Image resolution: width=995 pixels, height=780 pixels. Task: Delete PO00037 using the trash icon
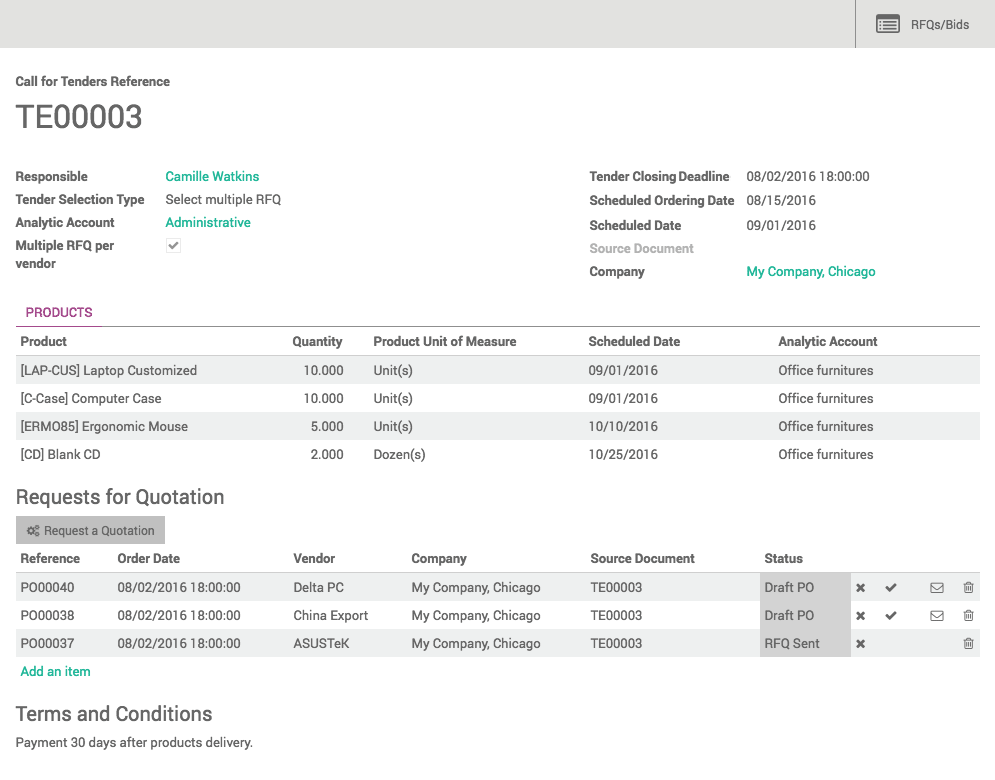click(x=968, y=643)
